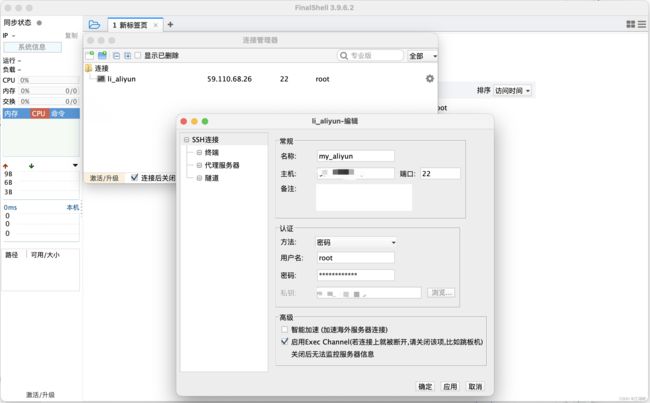Click 激活/升级 at sidebar bottom
The height and width of the screenshot is (403, 650).
40,395
